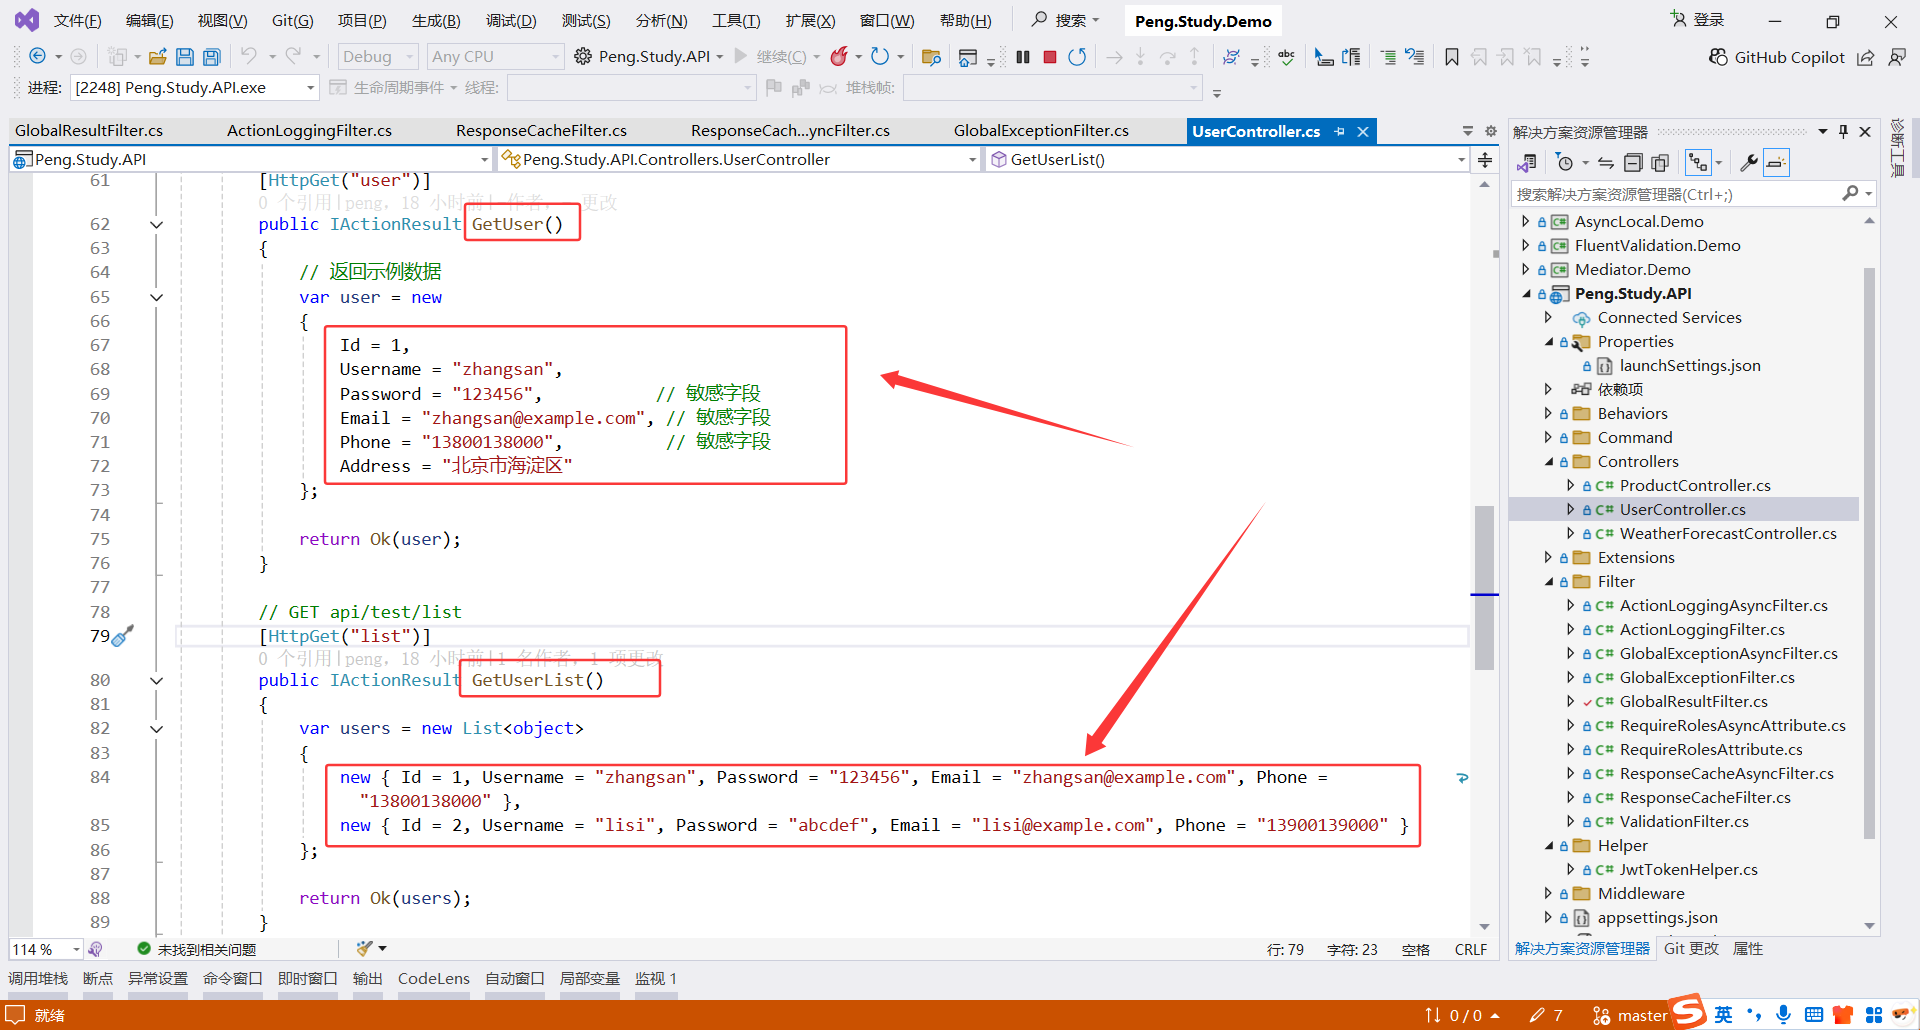Click the Live Share icon
Image resolution: width=1920 pixels, height=1030 pixels.
[1866, 57]
